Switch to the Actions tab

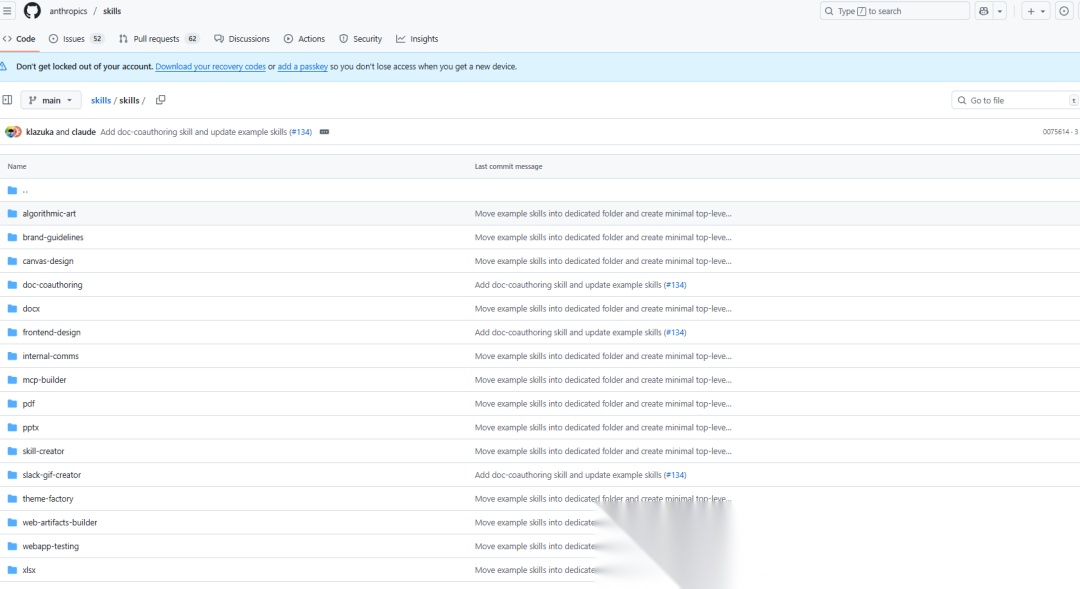304,39
